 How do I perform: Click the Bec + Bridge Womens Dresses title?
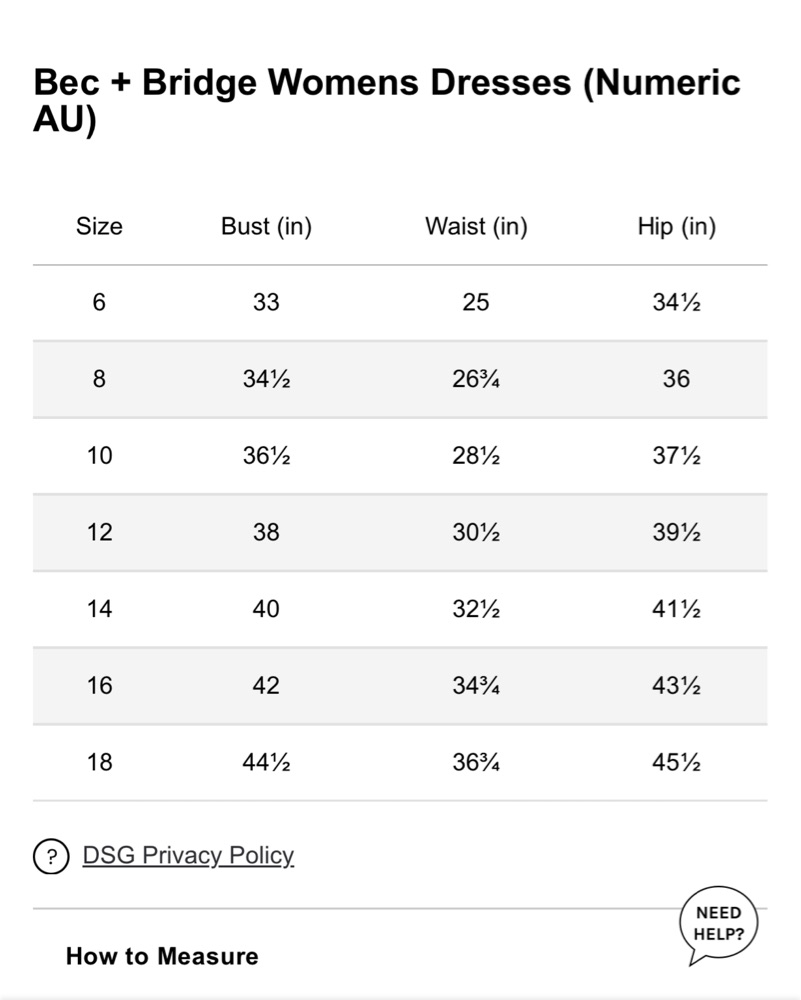point(386,100)
